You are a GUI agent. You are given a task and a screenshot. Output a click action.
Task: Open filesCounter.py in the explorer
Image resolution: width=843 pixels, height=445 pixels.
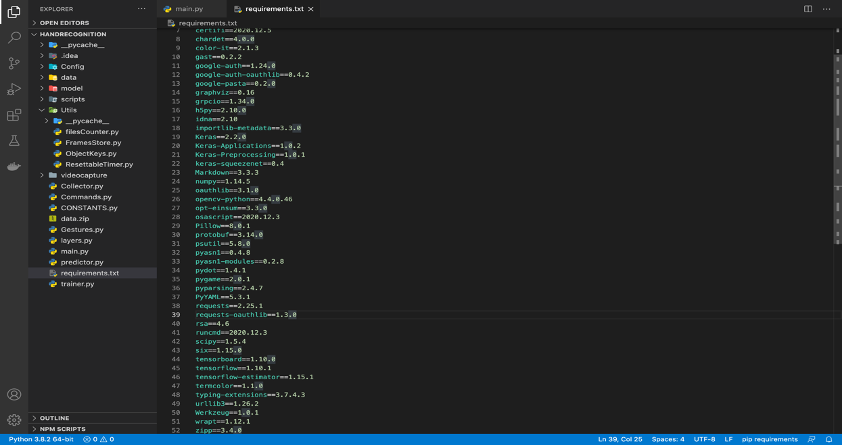(x=92, y=132)
